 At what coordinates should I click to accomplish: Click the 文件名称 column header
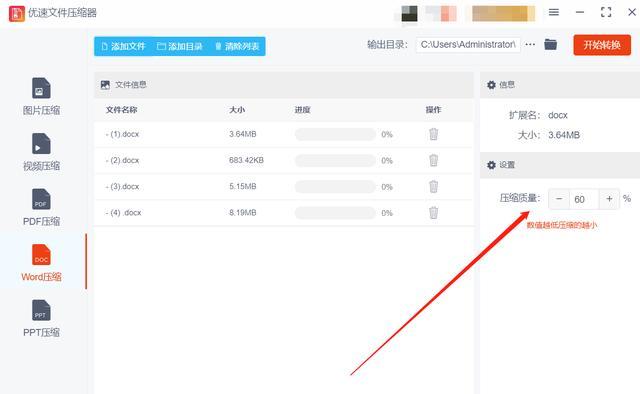(x=121, y=109)
